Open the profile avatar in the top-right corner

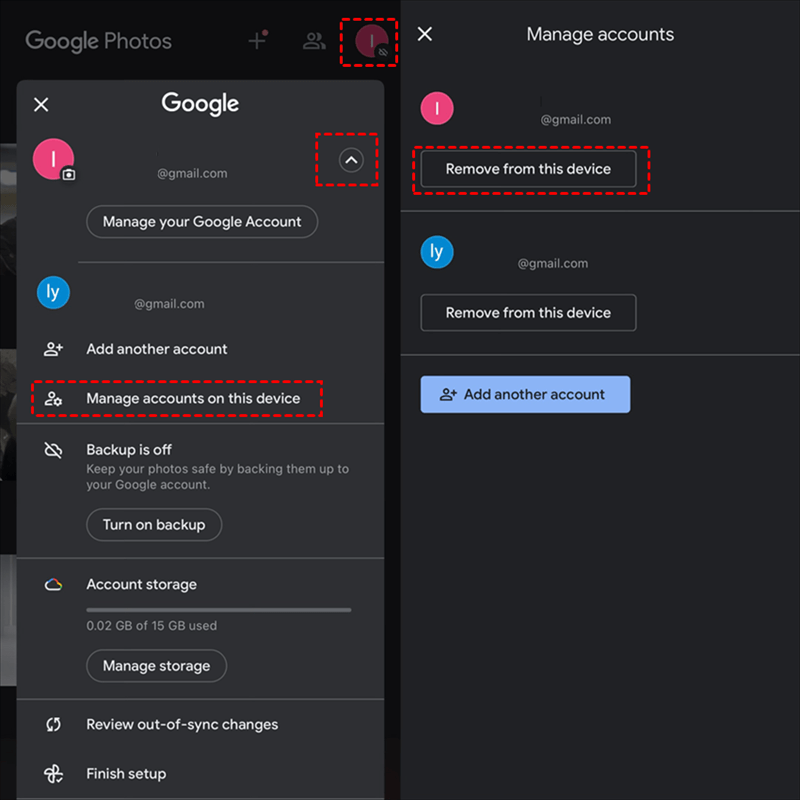click(369, 40)
